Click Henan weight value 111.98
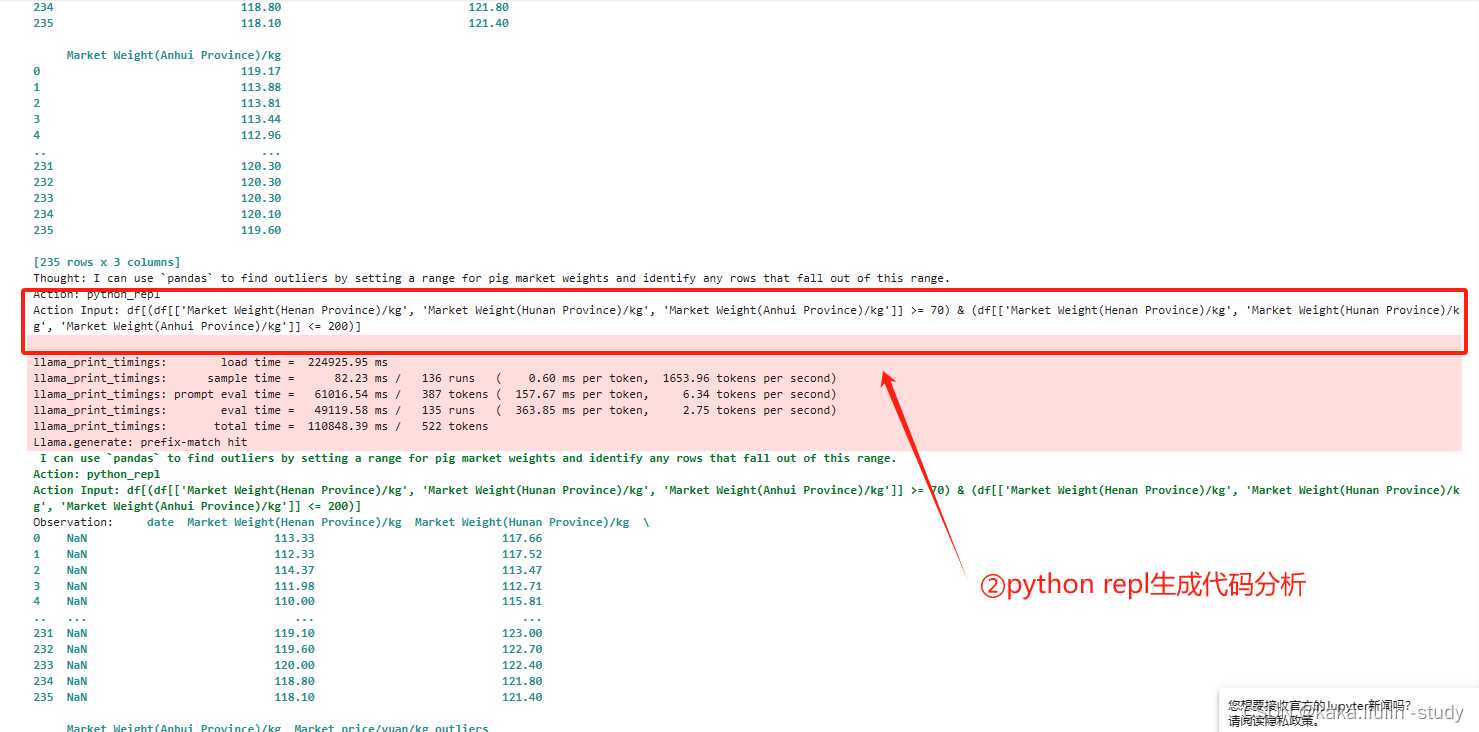The width and height of the screenshot is (1479, 732). tap(294, 586)
